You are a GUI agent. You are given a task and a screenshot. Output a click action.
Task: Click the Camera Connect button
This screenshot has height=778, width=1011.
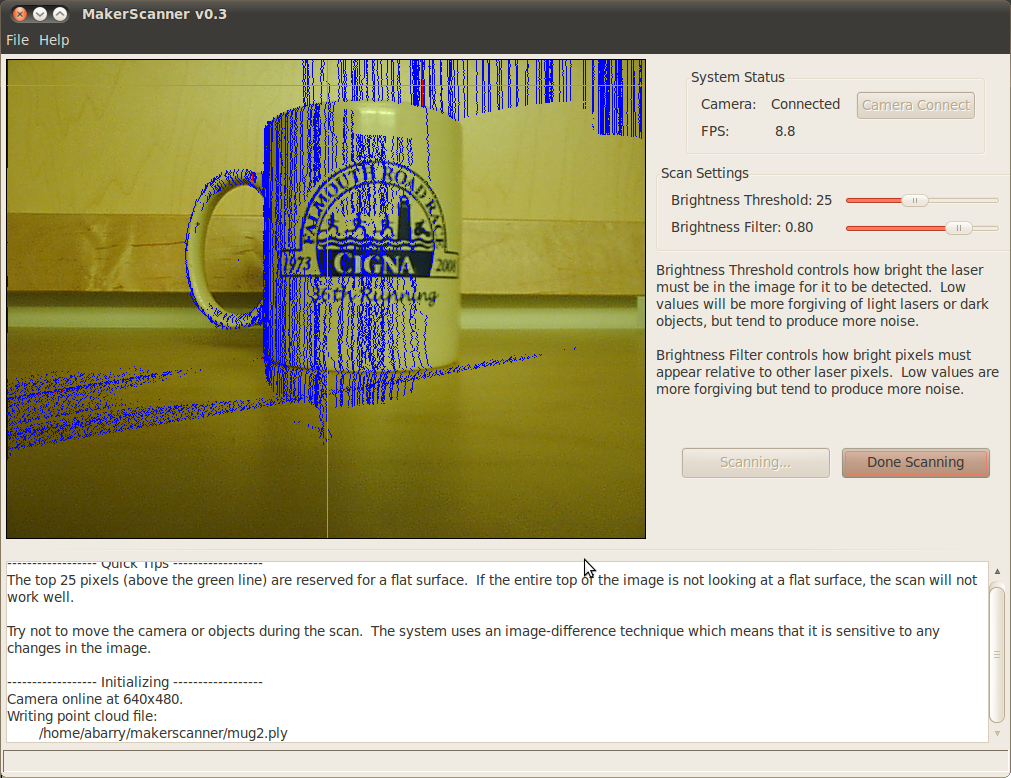coord(915,105)
